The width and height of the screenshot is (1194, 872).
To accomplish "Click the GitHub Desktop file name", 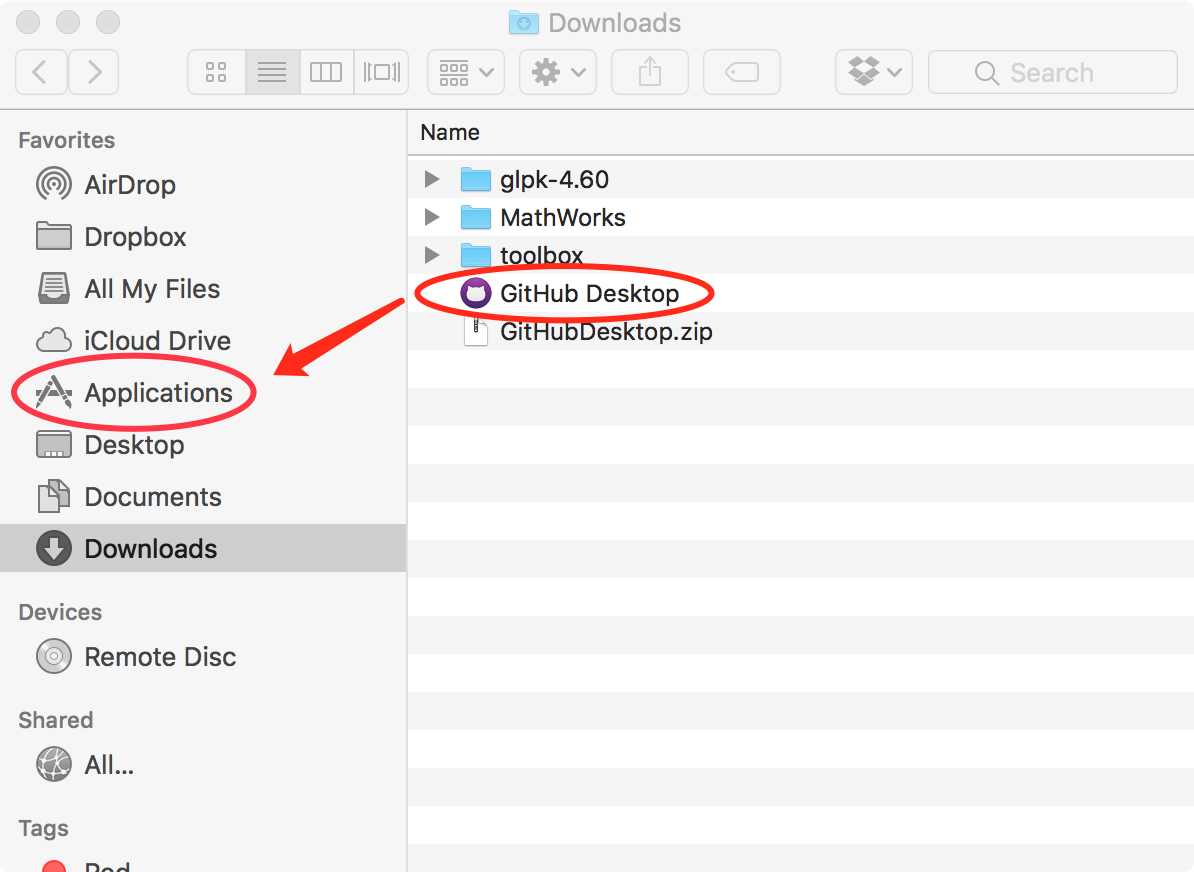I will 589,293.
